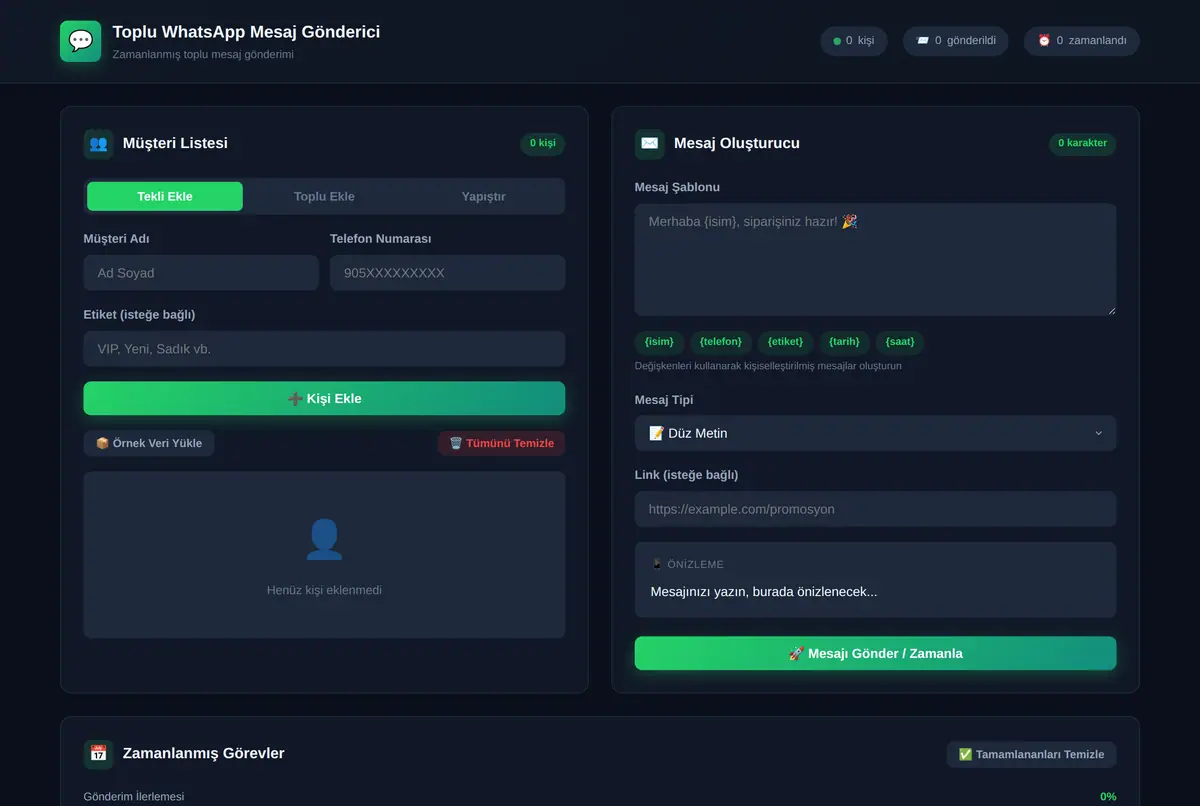The image size is (1200, 806).
Task: Click the '0 kişi' badge in Müşteri Listesi
Action: pos(542,143)
